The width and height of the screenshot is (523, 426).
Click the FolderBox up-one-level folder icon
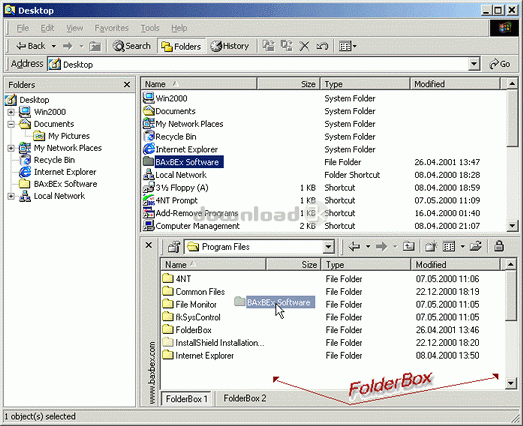point(409,247)
